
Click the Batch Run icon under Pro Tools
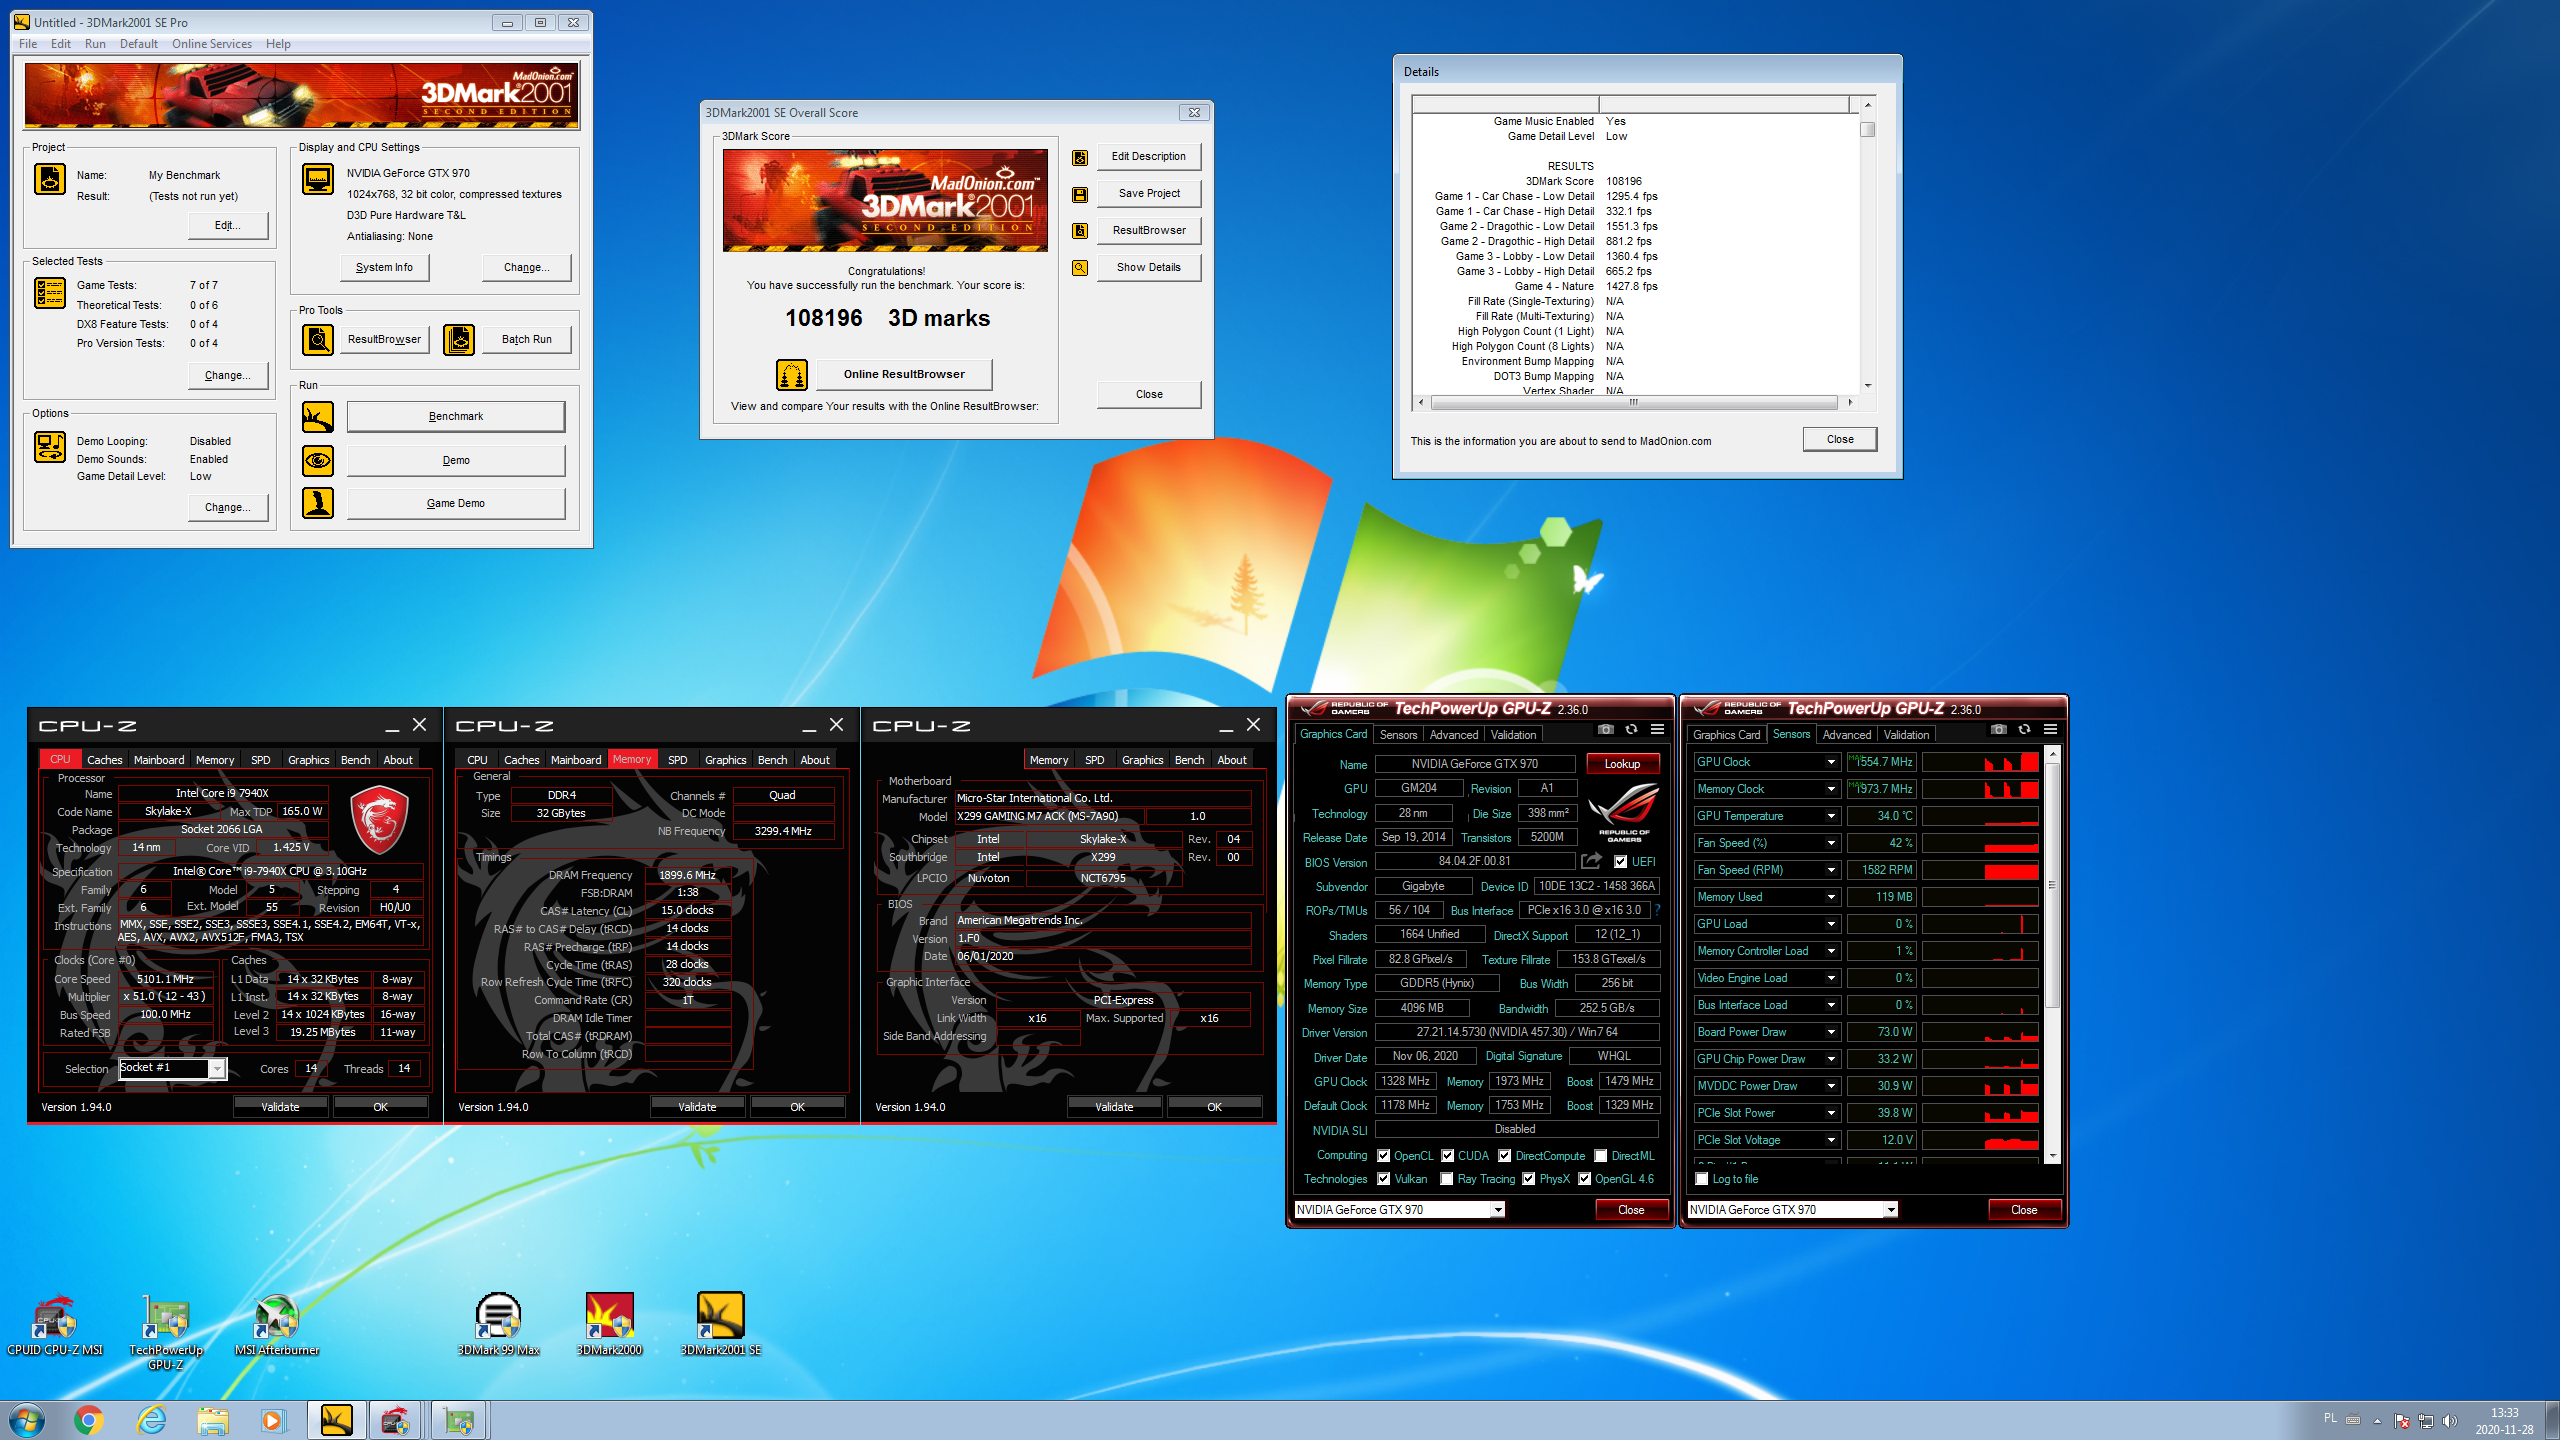click(x=459, y=340)
